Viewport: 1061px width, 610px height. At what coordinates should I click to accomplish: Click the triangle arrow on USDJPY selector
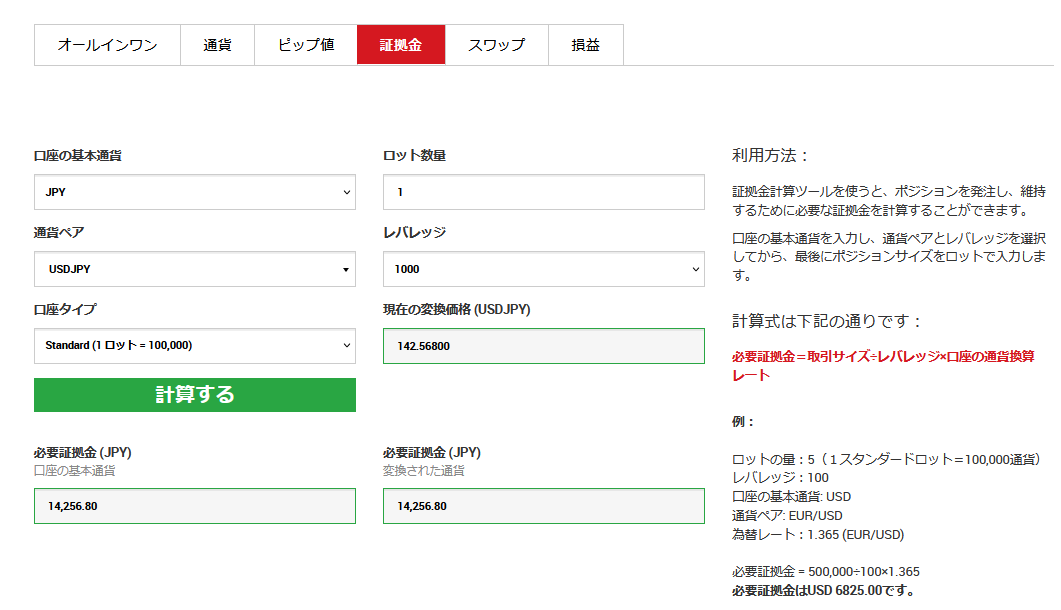pos(346,269)
